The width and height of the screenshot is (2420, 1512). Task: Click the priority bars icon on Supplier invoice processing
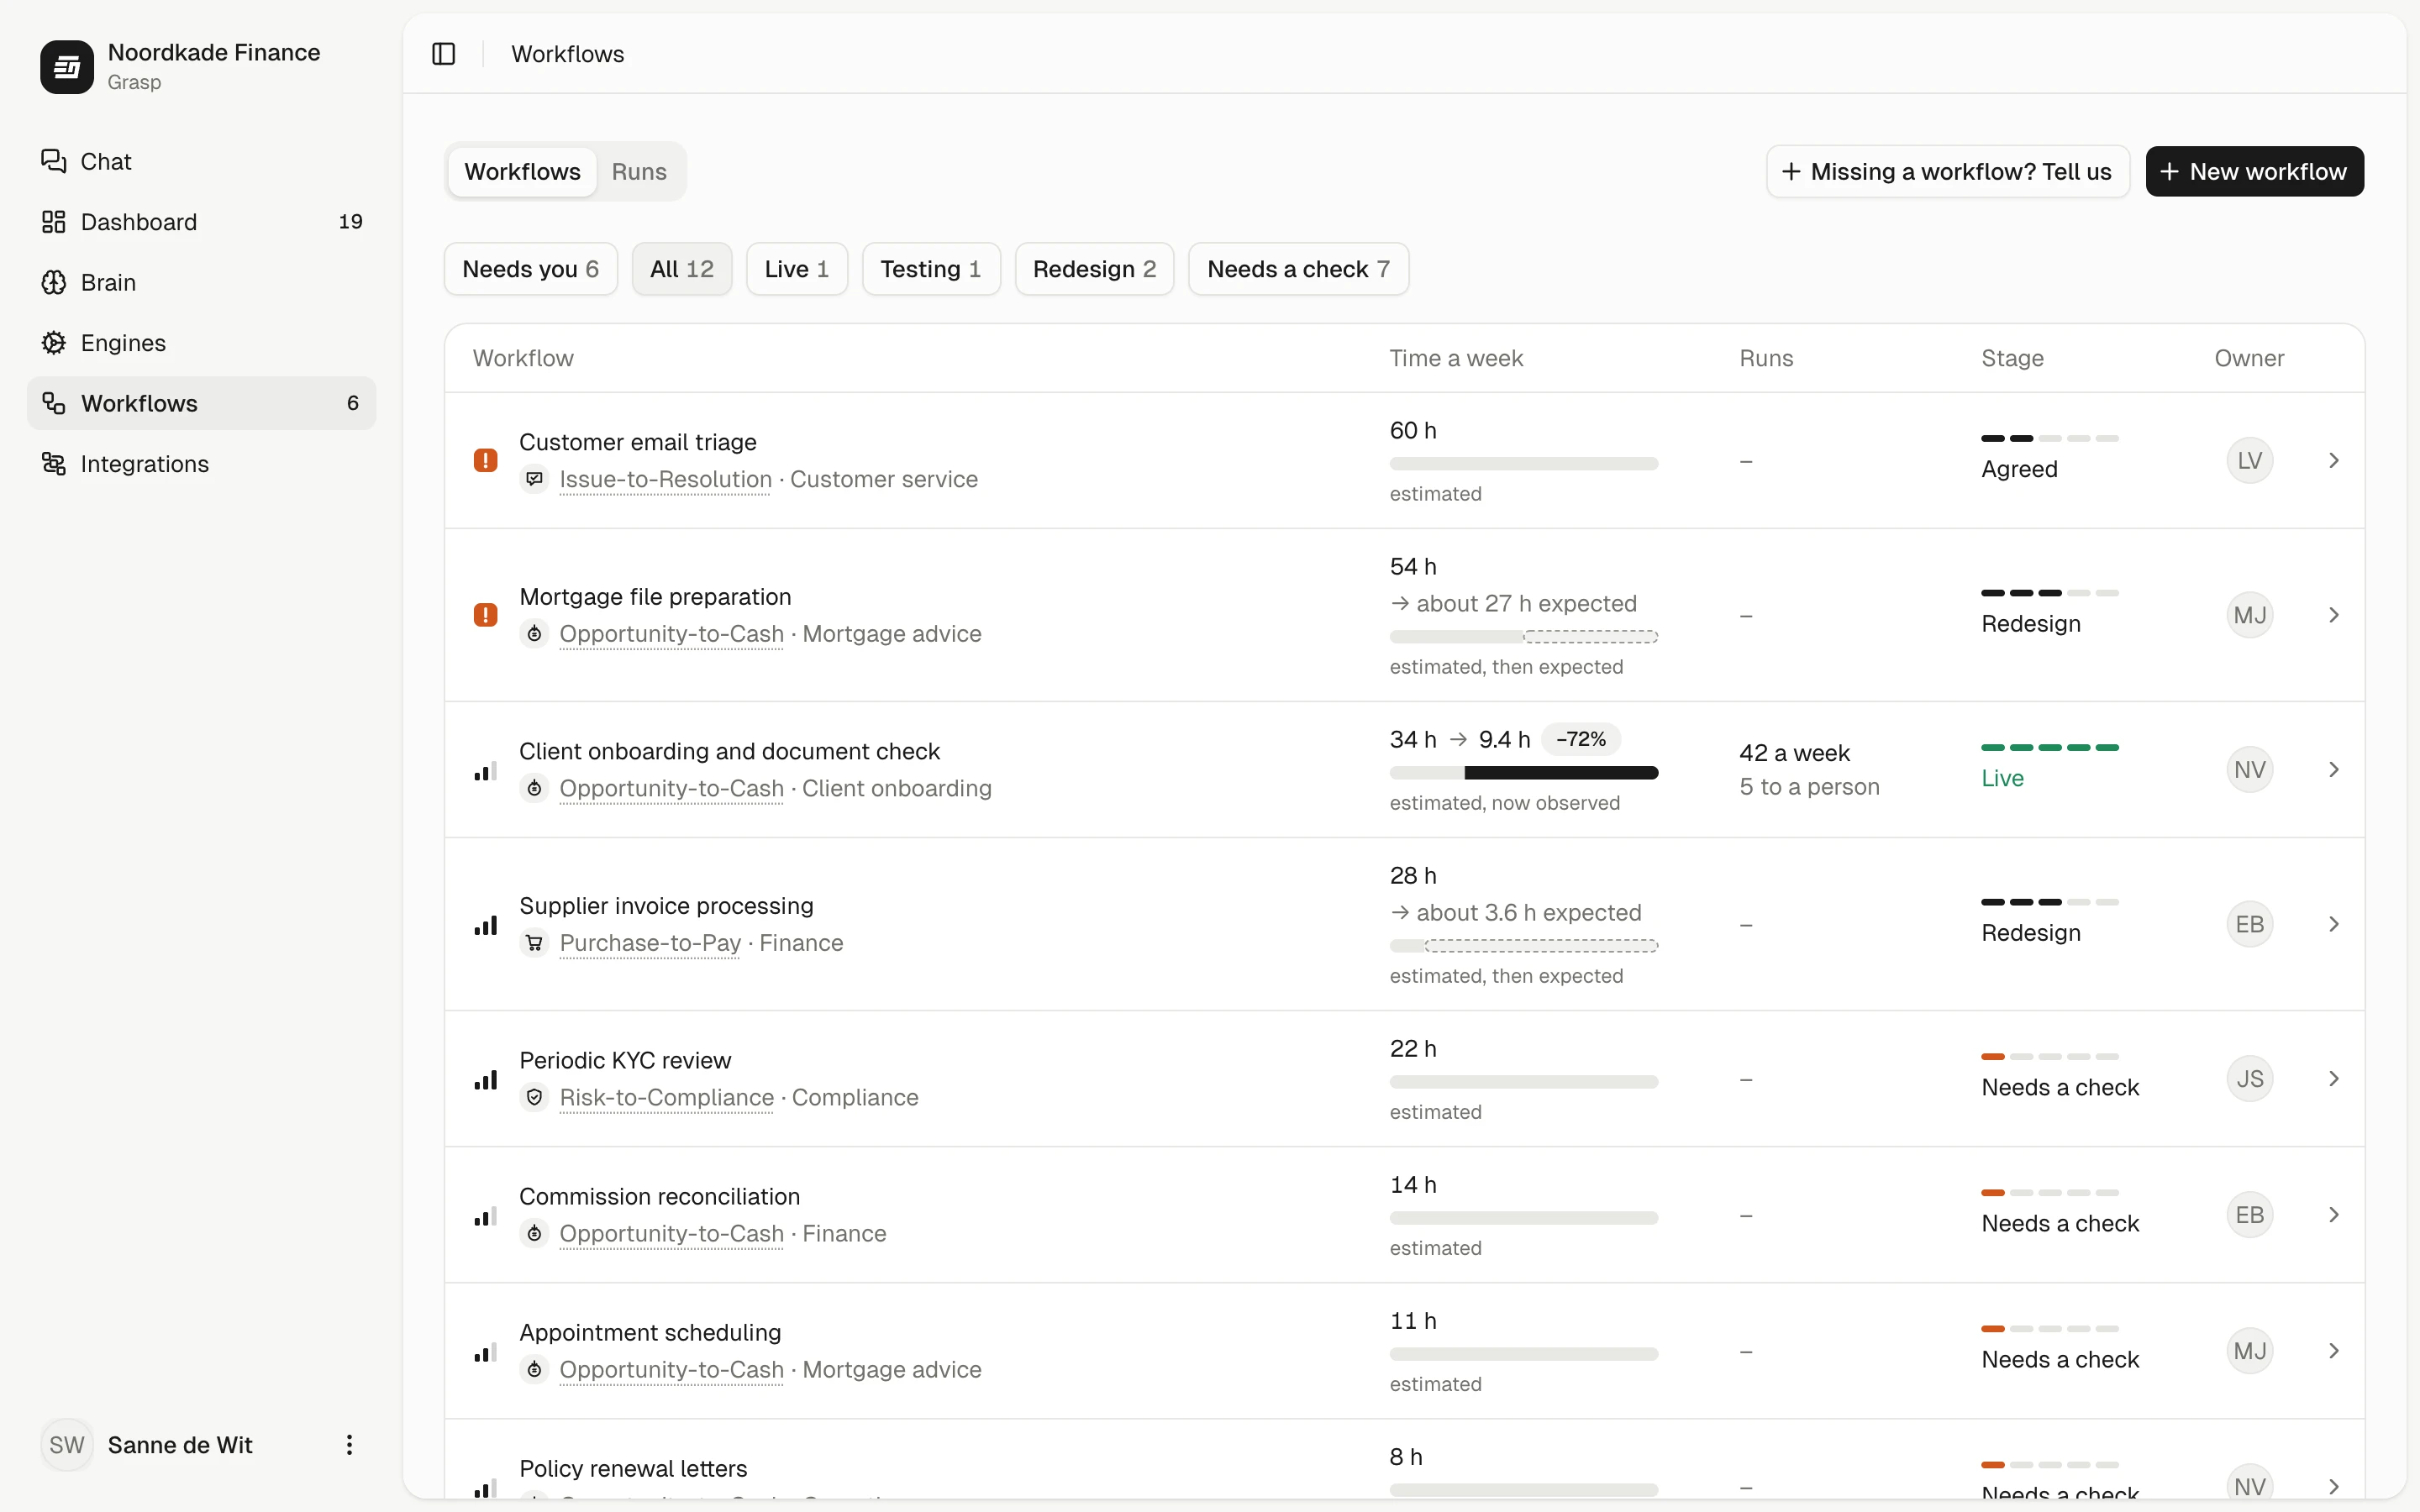coord(485,924)
